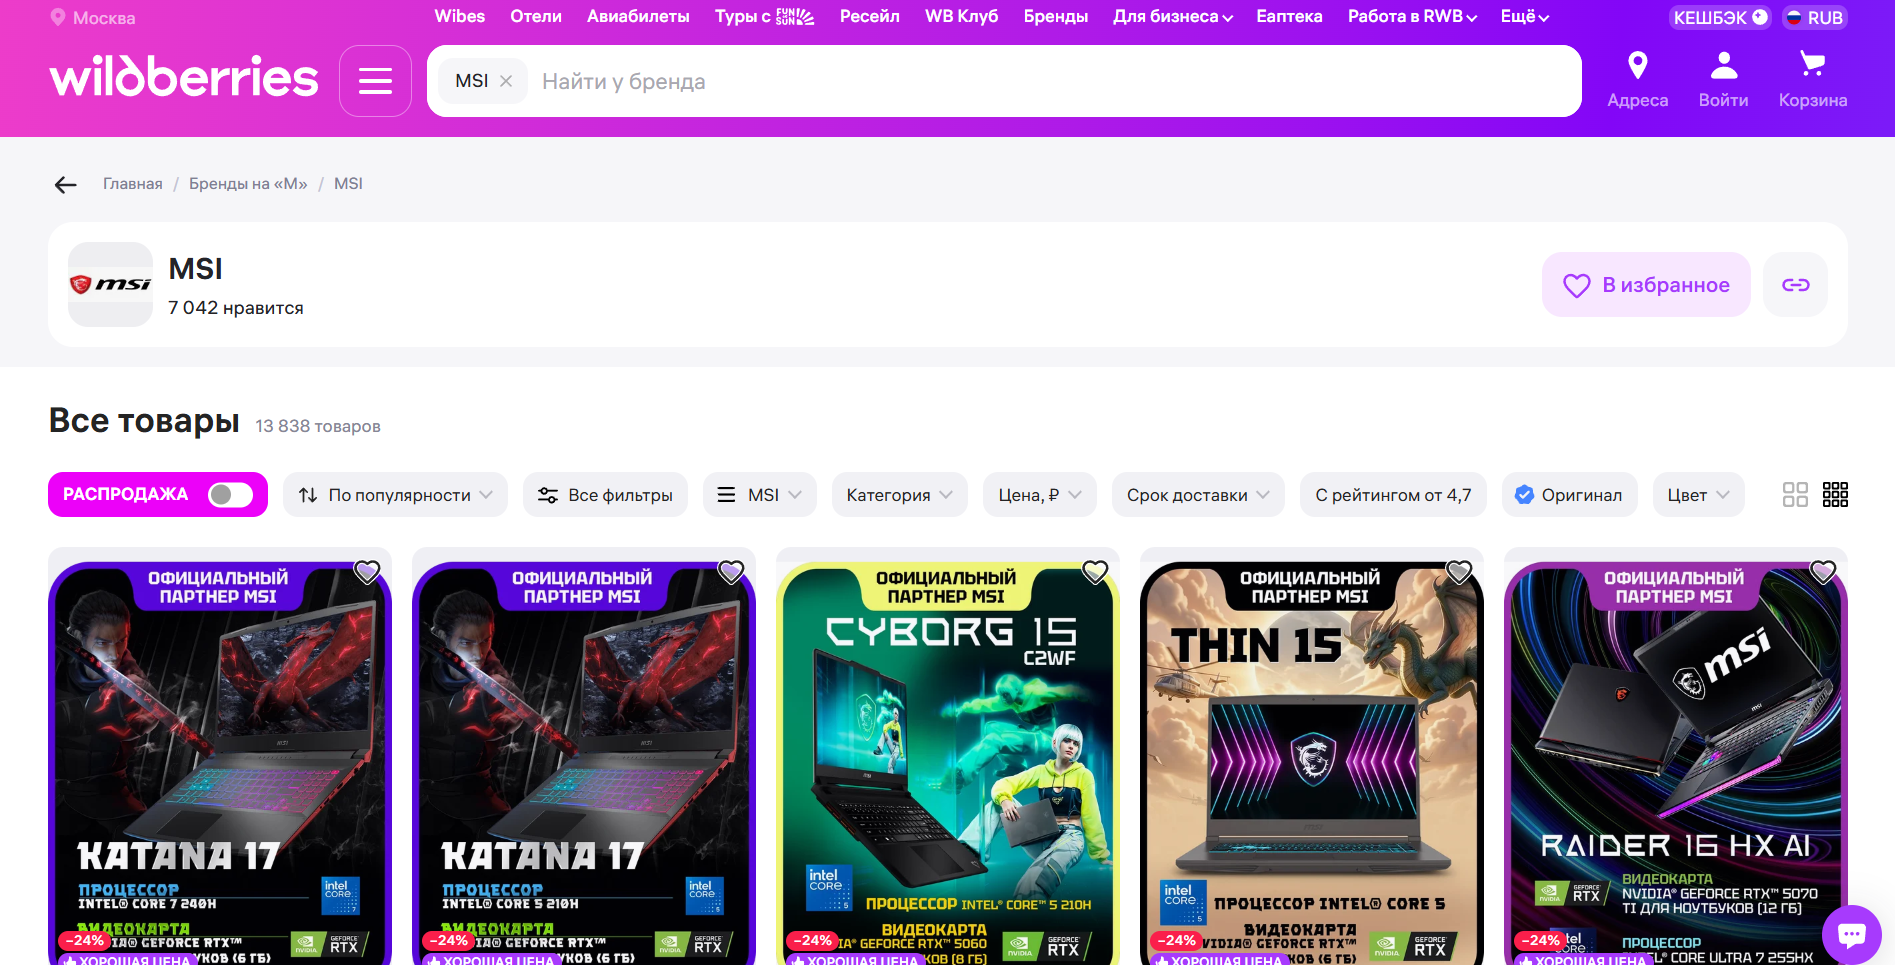Favorite the Thin 15 laptop
1895x965 pixels.
tap(1459, 572)
